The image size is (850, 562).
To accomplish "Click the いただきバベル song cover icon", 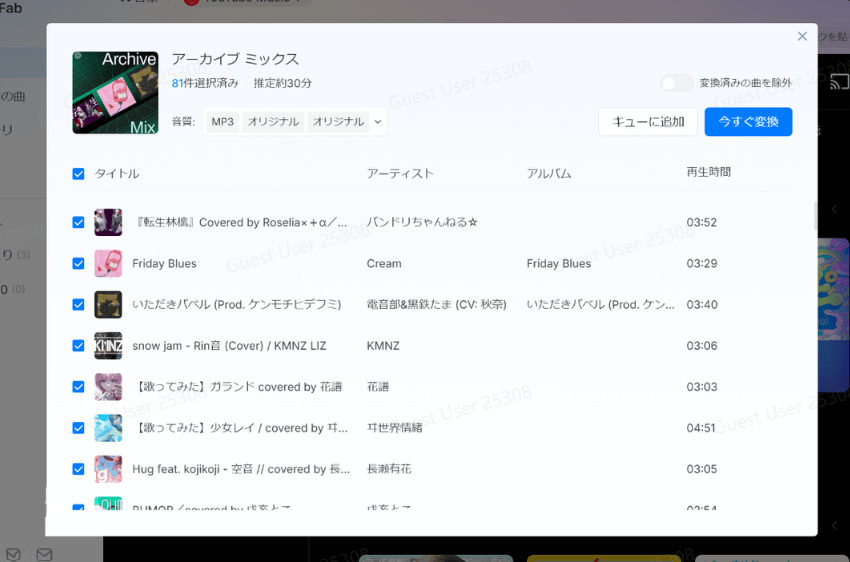I will [108, 305].
